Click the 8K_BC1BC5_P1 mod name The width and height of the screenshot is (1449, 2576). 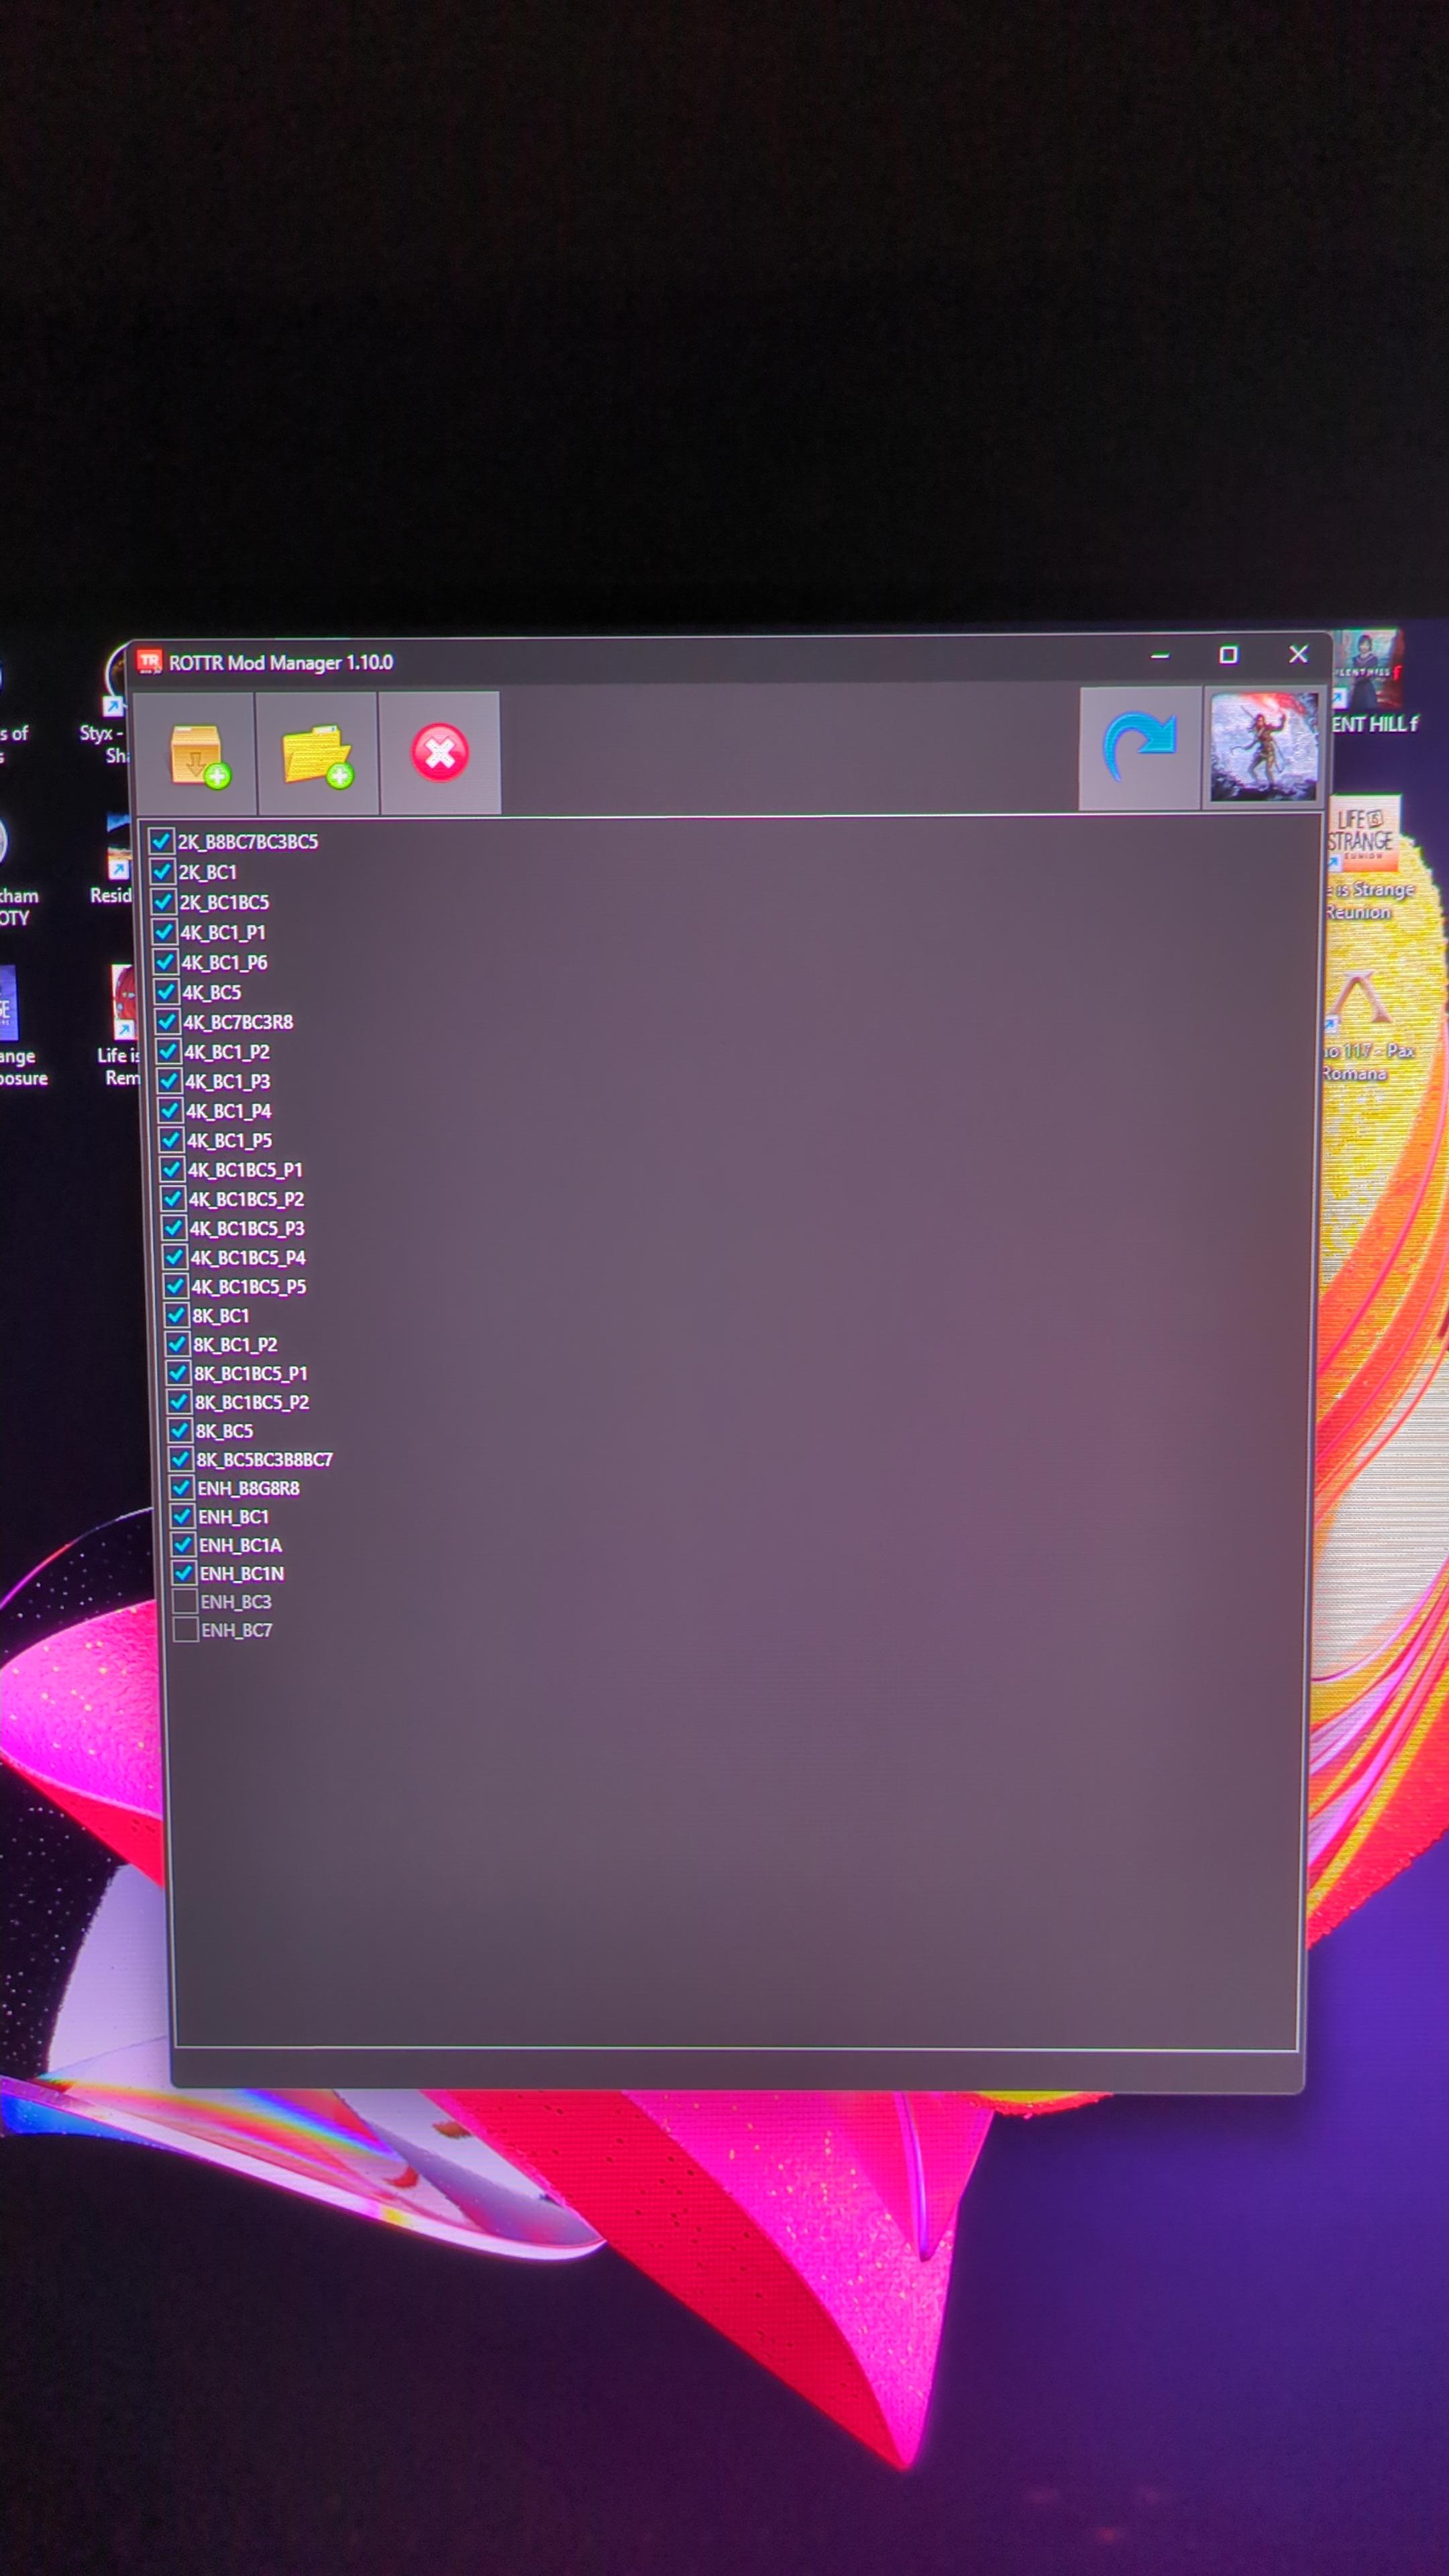tap(251, 1373)
